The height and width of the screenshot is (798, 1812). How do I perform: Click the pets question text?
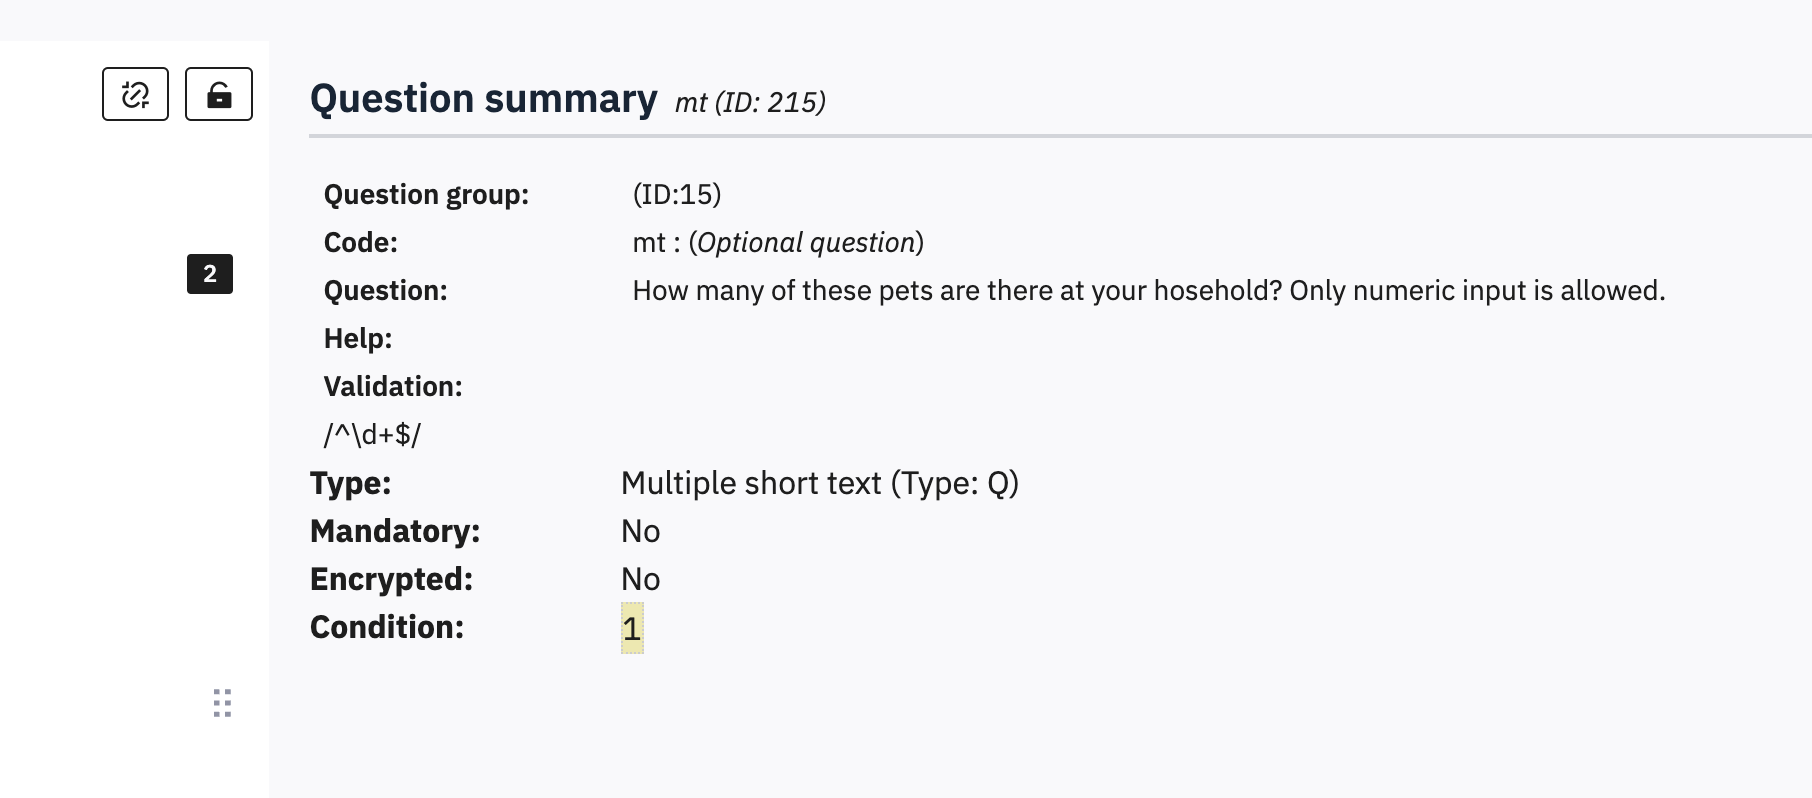click(1149, 290)
